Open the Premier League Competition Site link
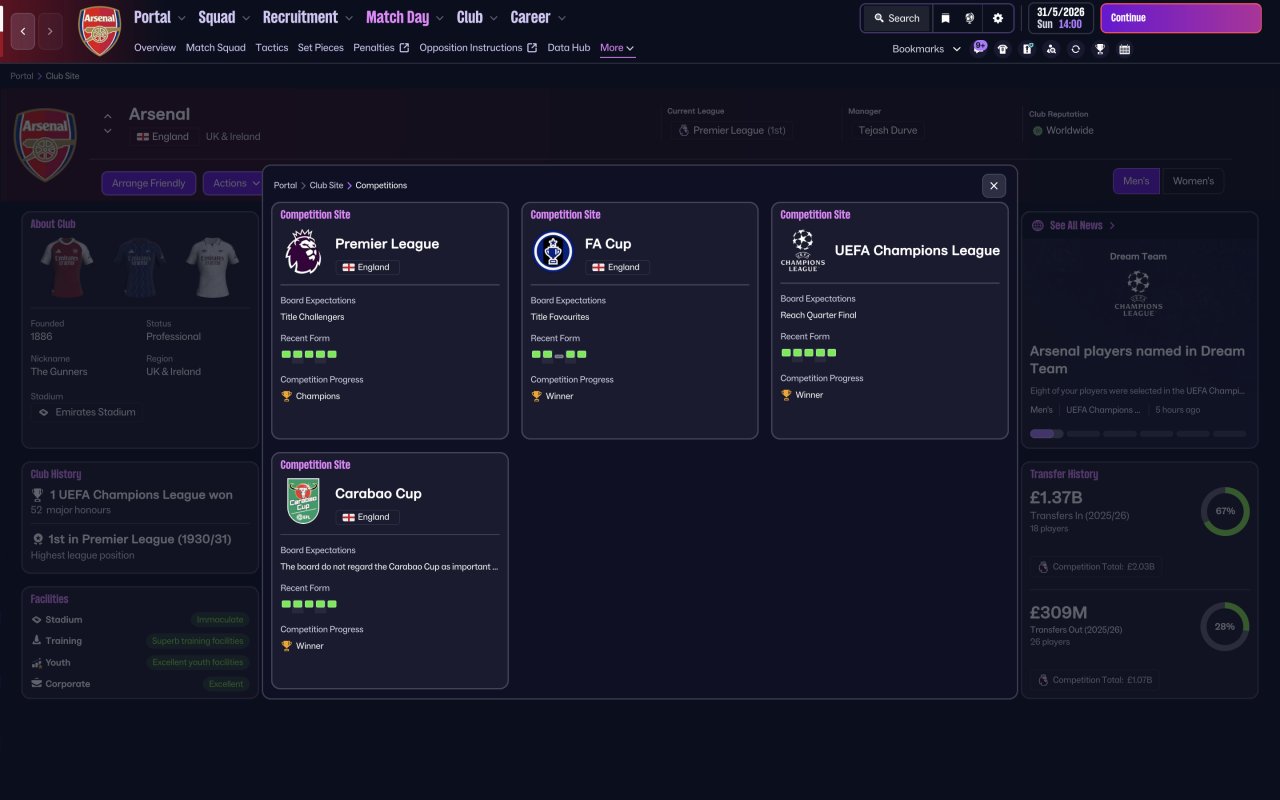Screen dimensions: 1280x800 pos(315,215)
